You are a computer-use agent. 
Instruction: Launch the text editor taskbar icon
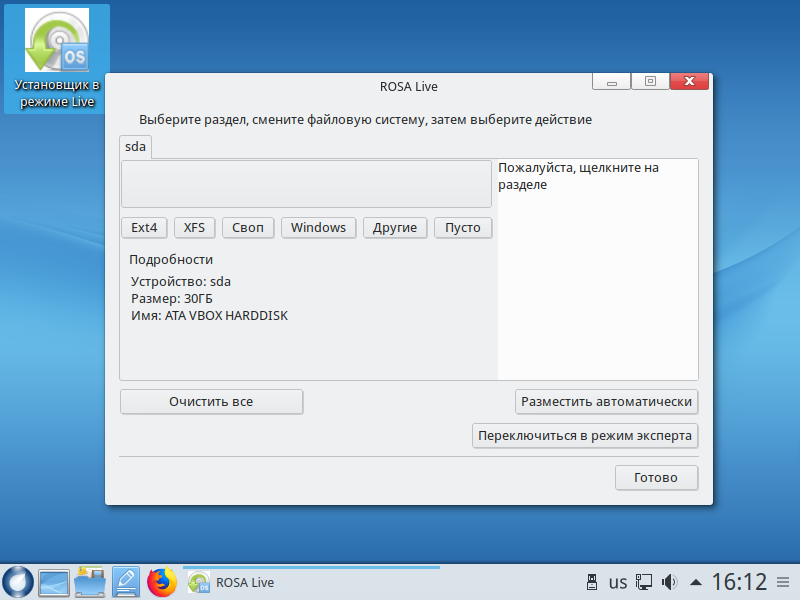tap(125, 582)
